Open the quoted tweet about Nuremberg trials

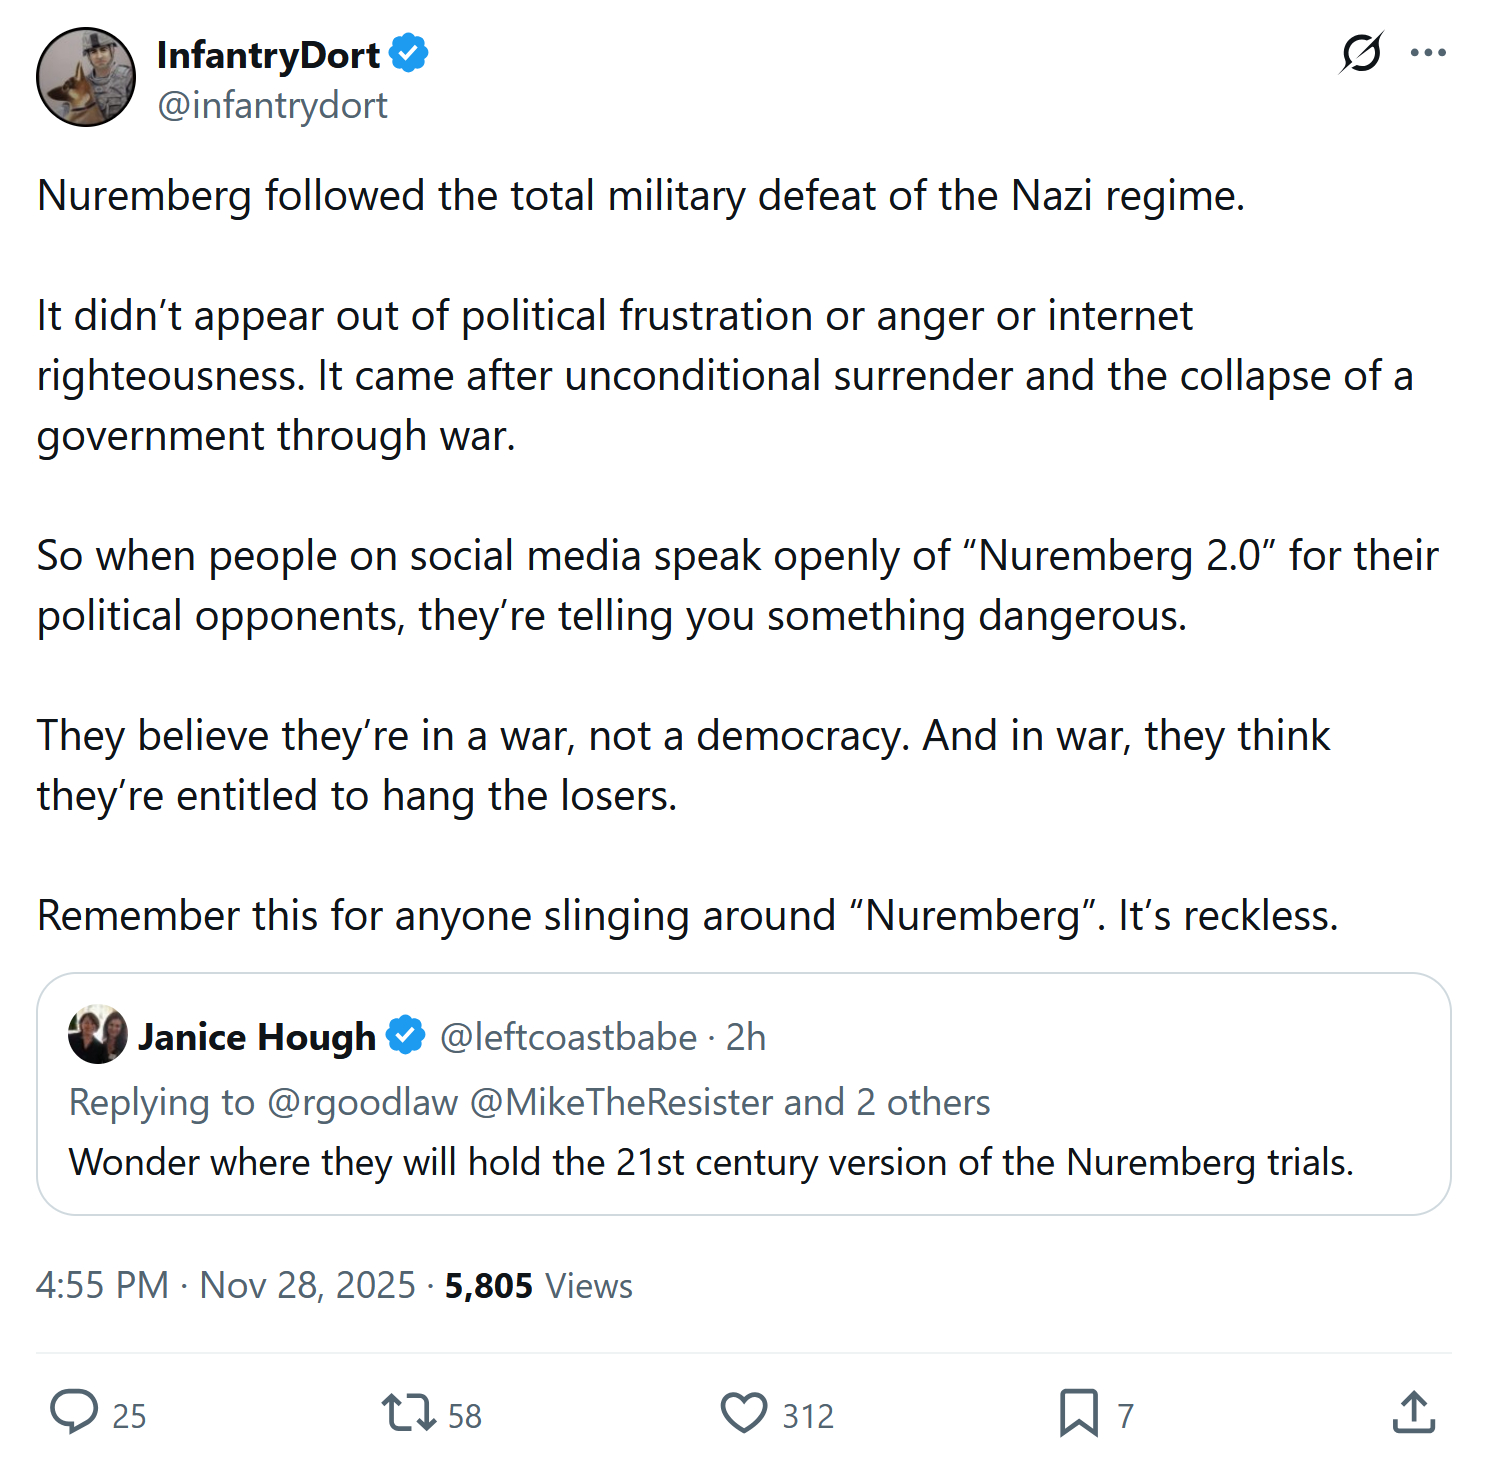point(710,1162)
